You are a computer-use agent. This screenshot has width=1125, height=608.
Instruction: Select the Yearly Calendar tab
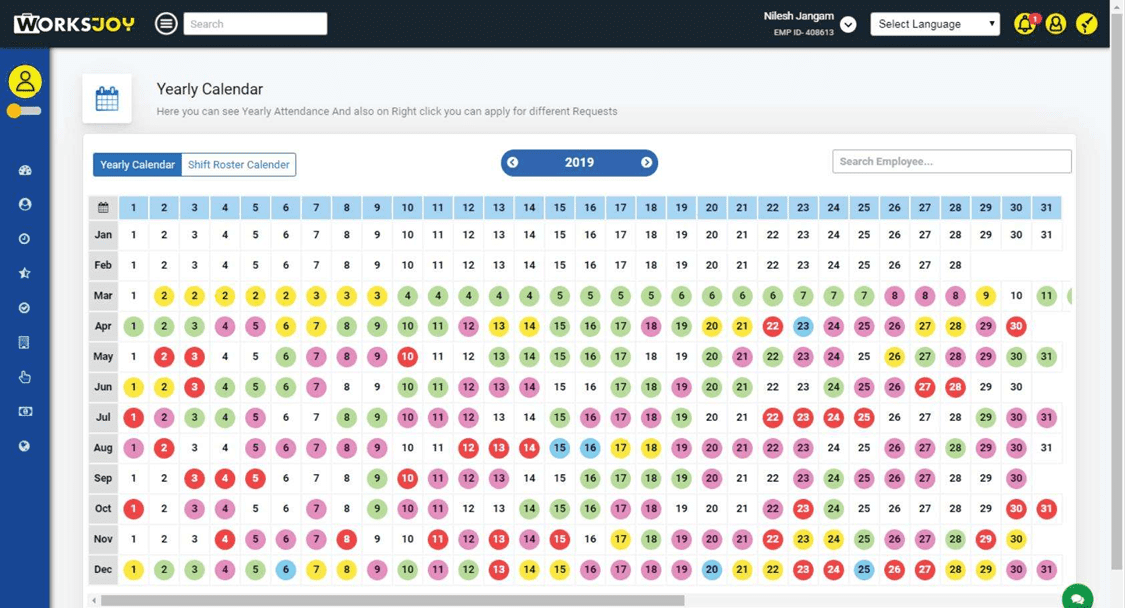pyautogui.click(x=137, y=165)
